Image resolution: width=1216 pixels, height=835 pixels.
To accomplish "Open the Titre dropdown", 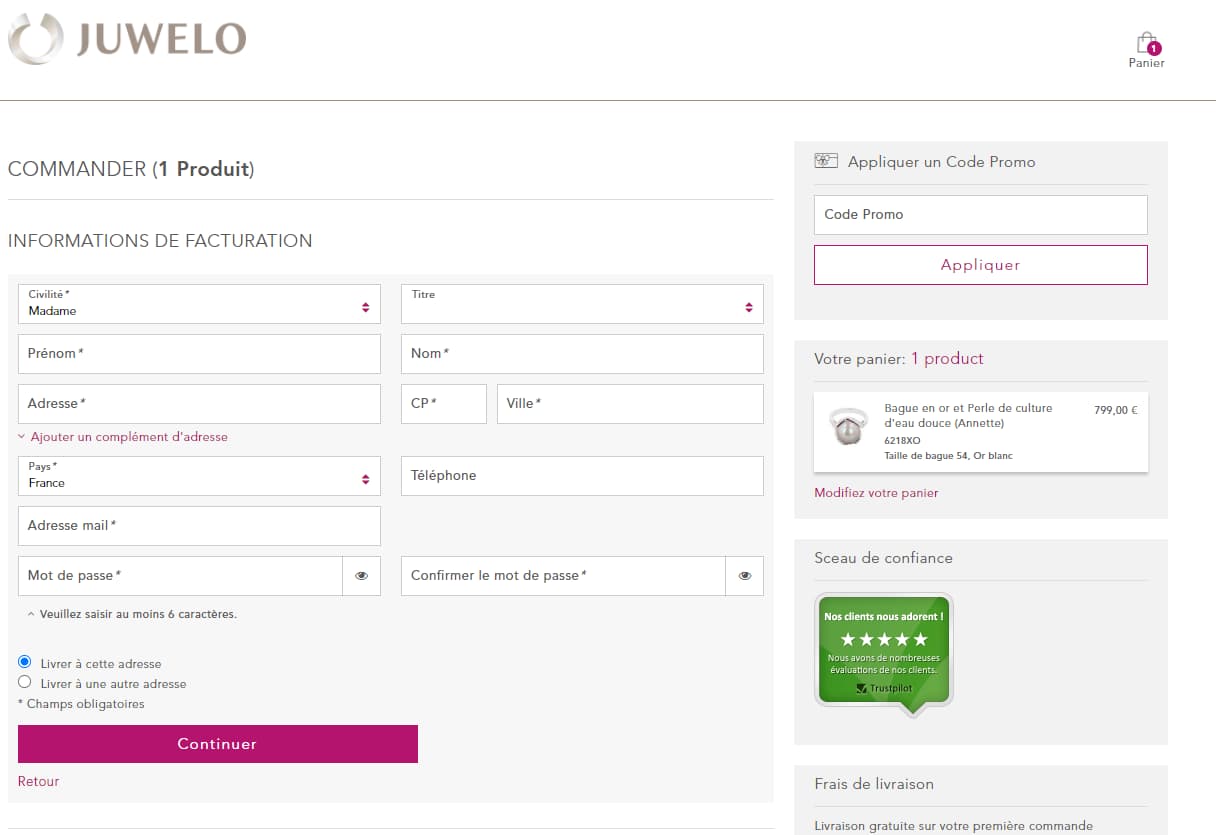I will [x=582, y=304].
